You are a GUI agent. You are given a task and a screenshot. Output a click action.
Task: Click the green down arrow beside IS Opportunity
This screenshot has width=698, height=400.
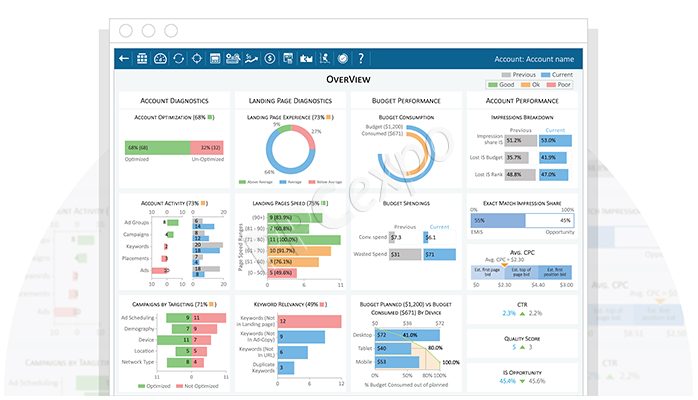[x=523, y=381]
